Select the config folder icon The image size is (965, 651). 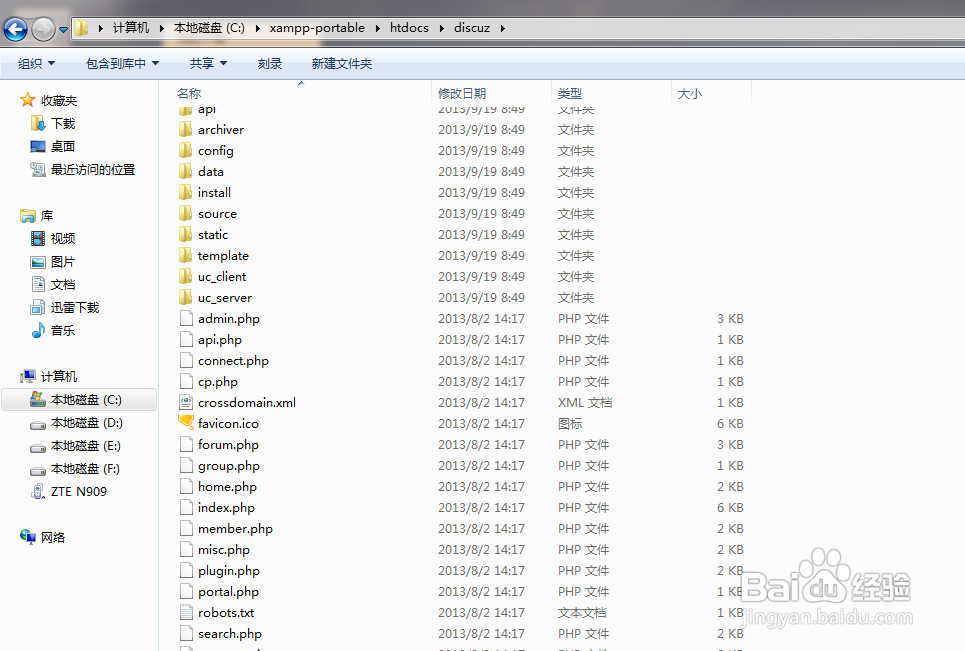pos(186,150)
